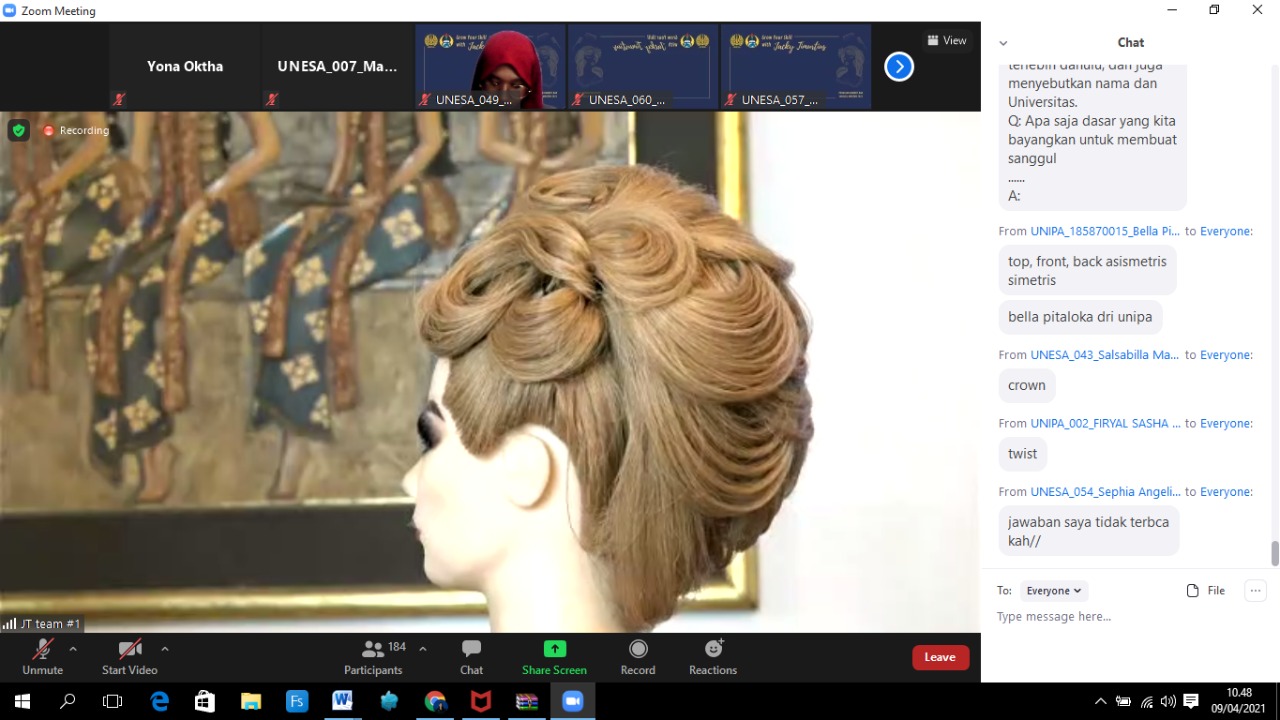Open the Participants panel icon
Screen dimensions: 1280x720
tap(373, 650)
